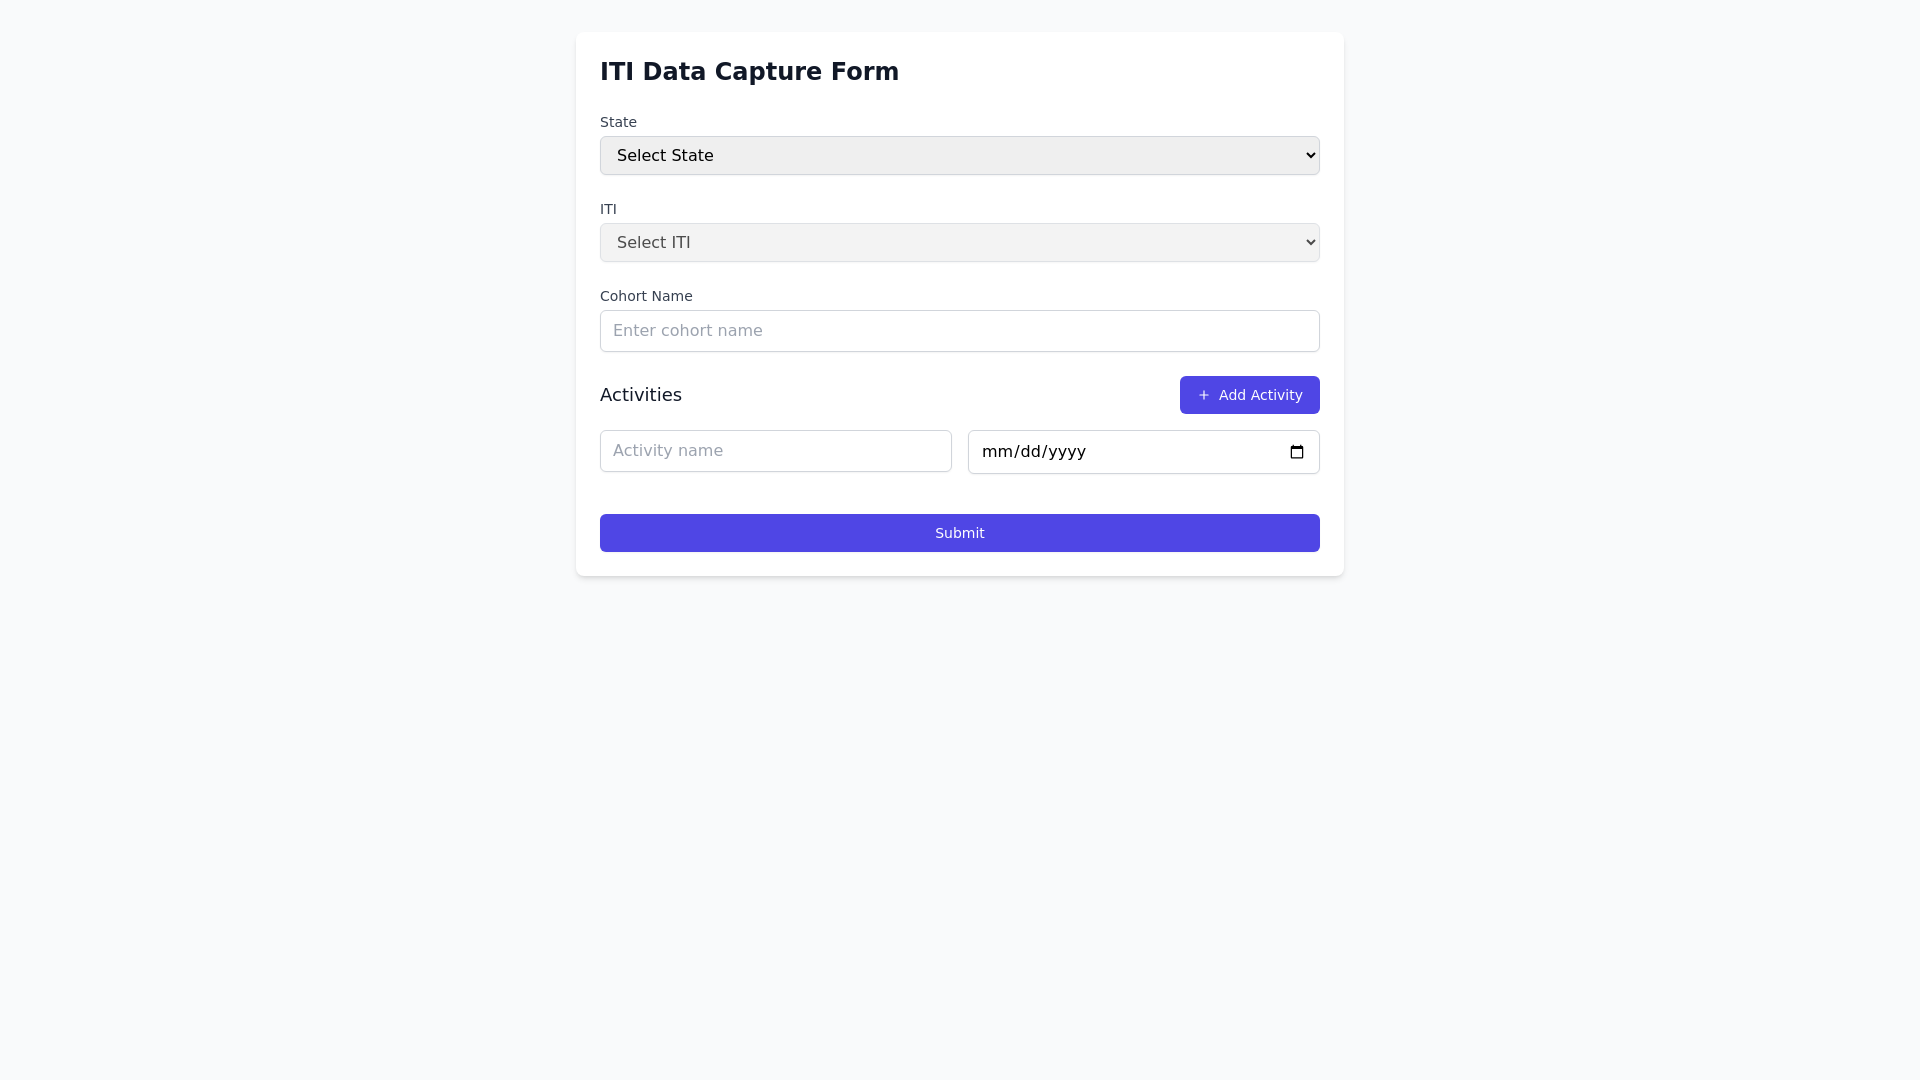The height and width of the screenshot is (1080, 1920).
Task: Click the mm/dd/yyyy date field
Action: point(1100,452)
